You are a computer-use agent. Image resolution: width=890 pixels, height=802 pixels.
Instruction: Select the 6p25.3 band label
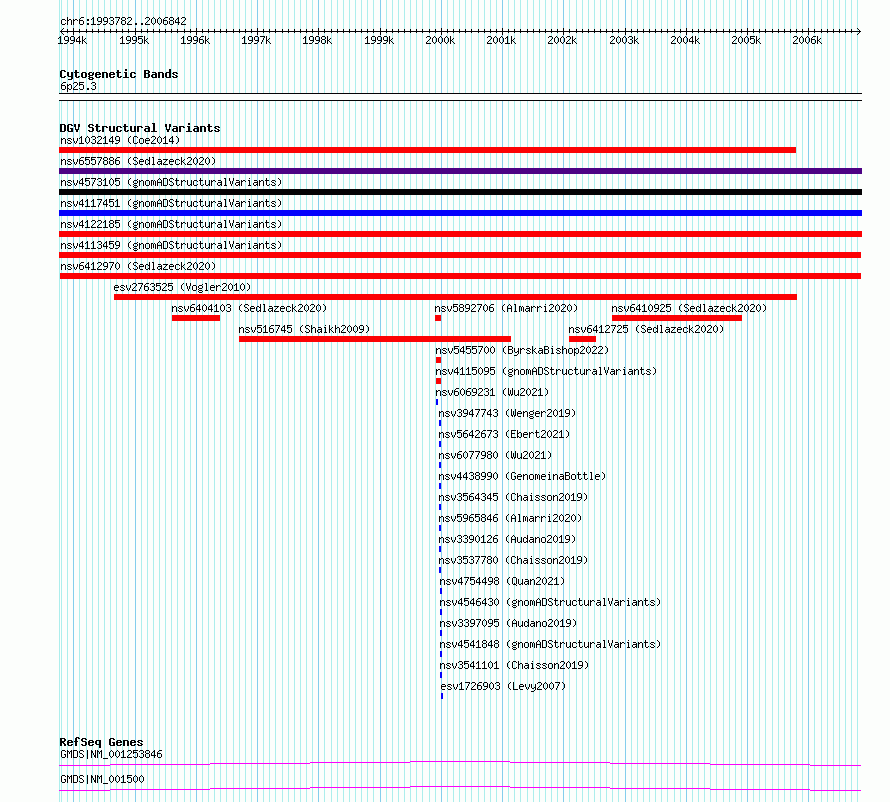pyautogui.click(x=78, y=86)
